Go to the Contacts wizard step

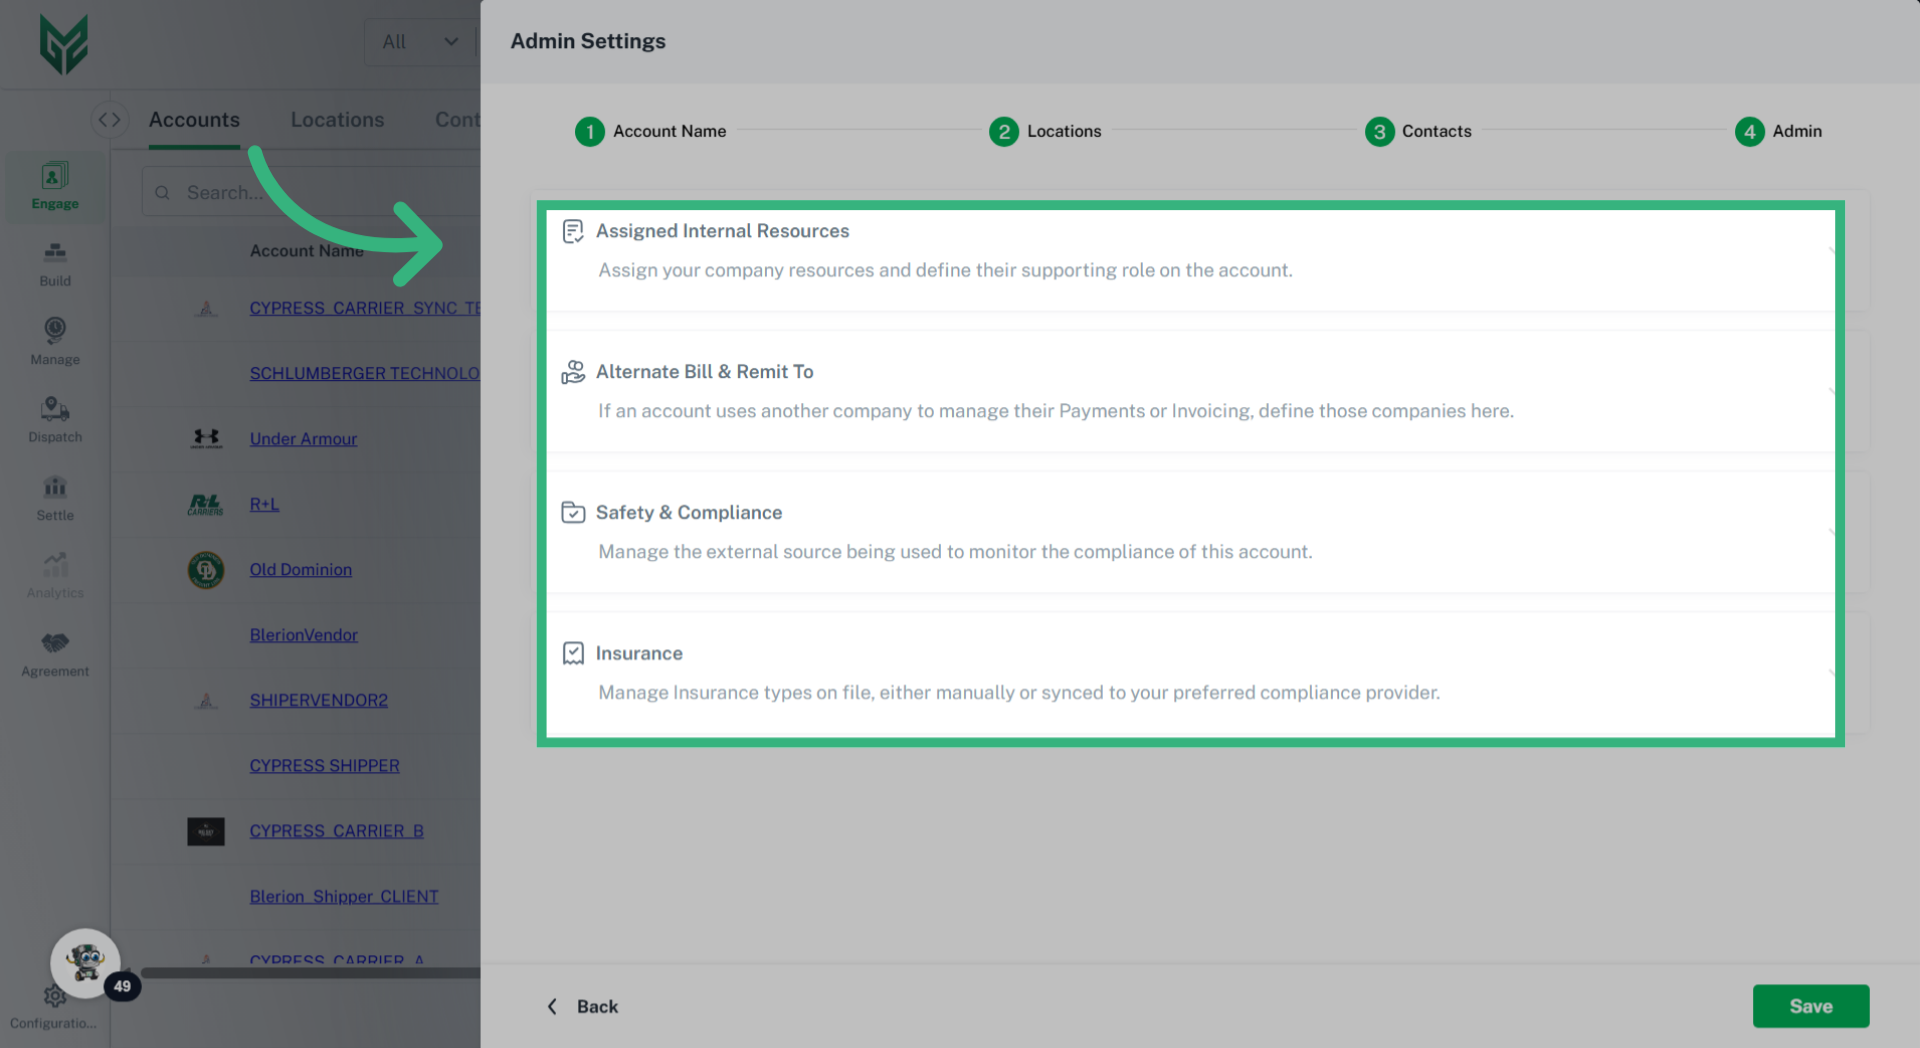[x=1436, y=131]
